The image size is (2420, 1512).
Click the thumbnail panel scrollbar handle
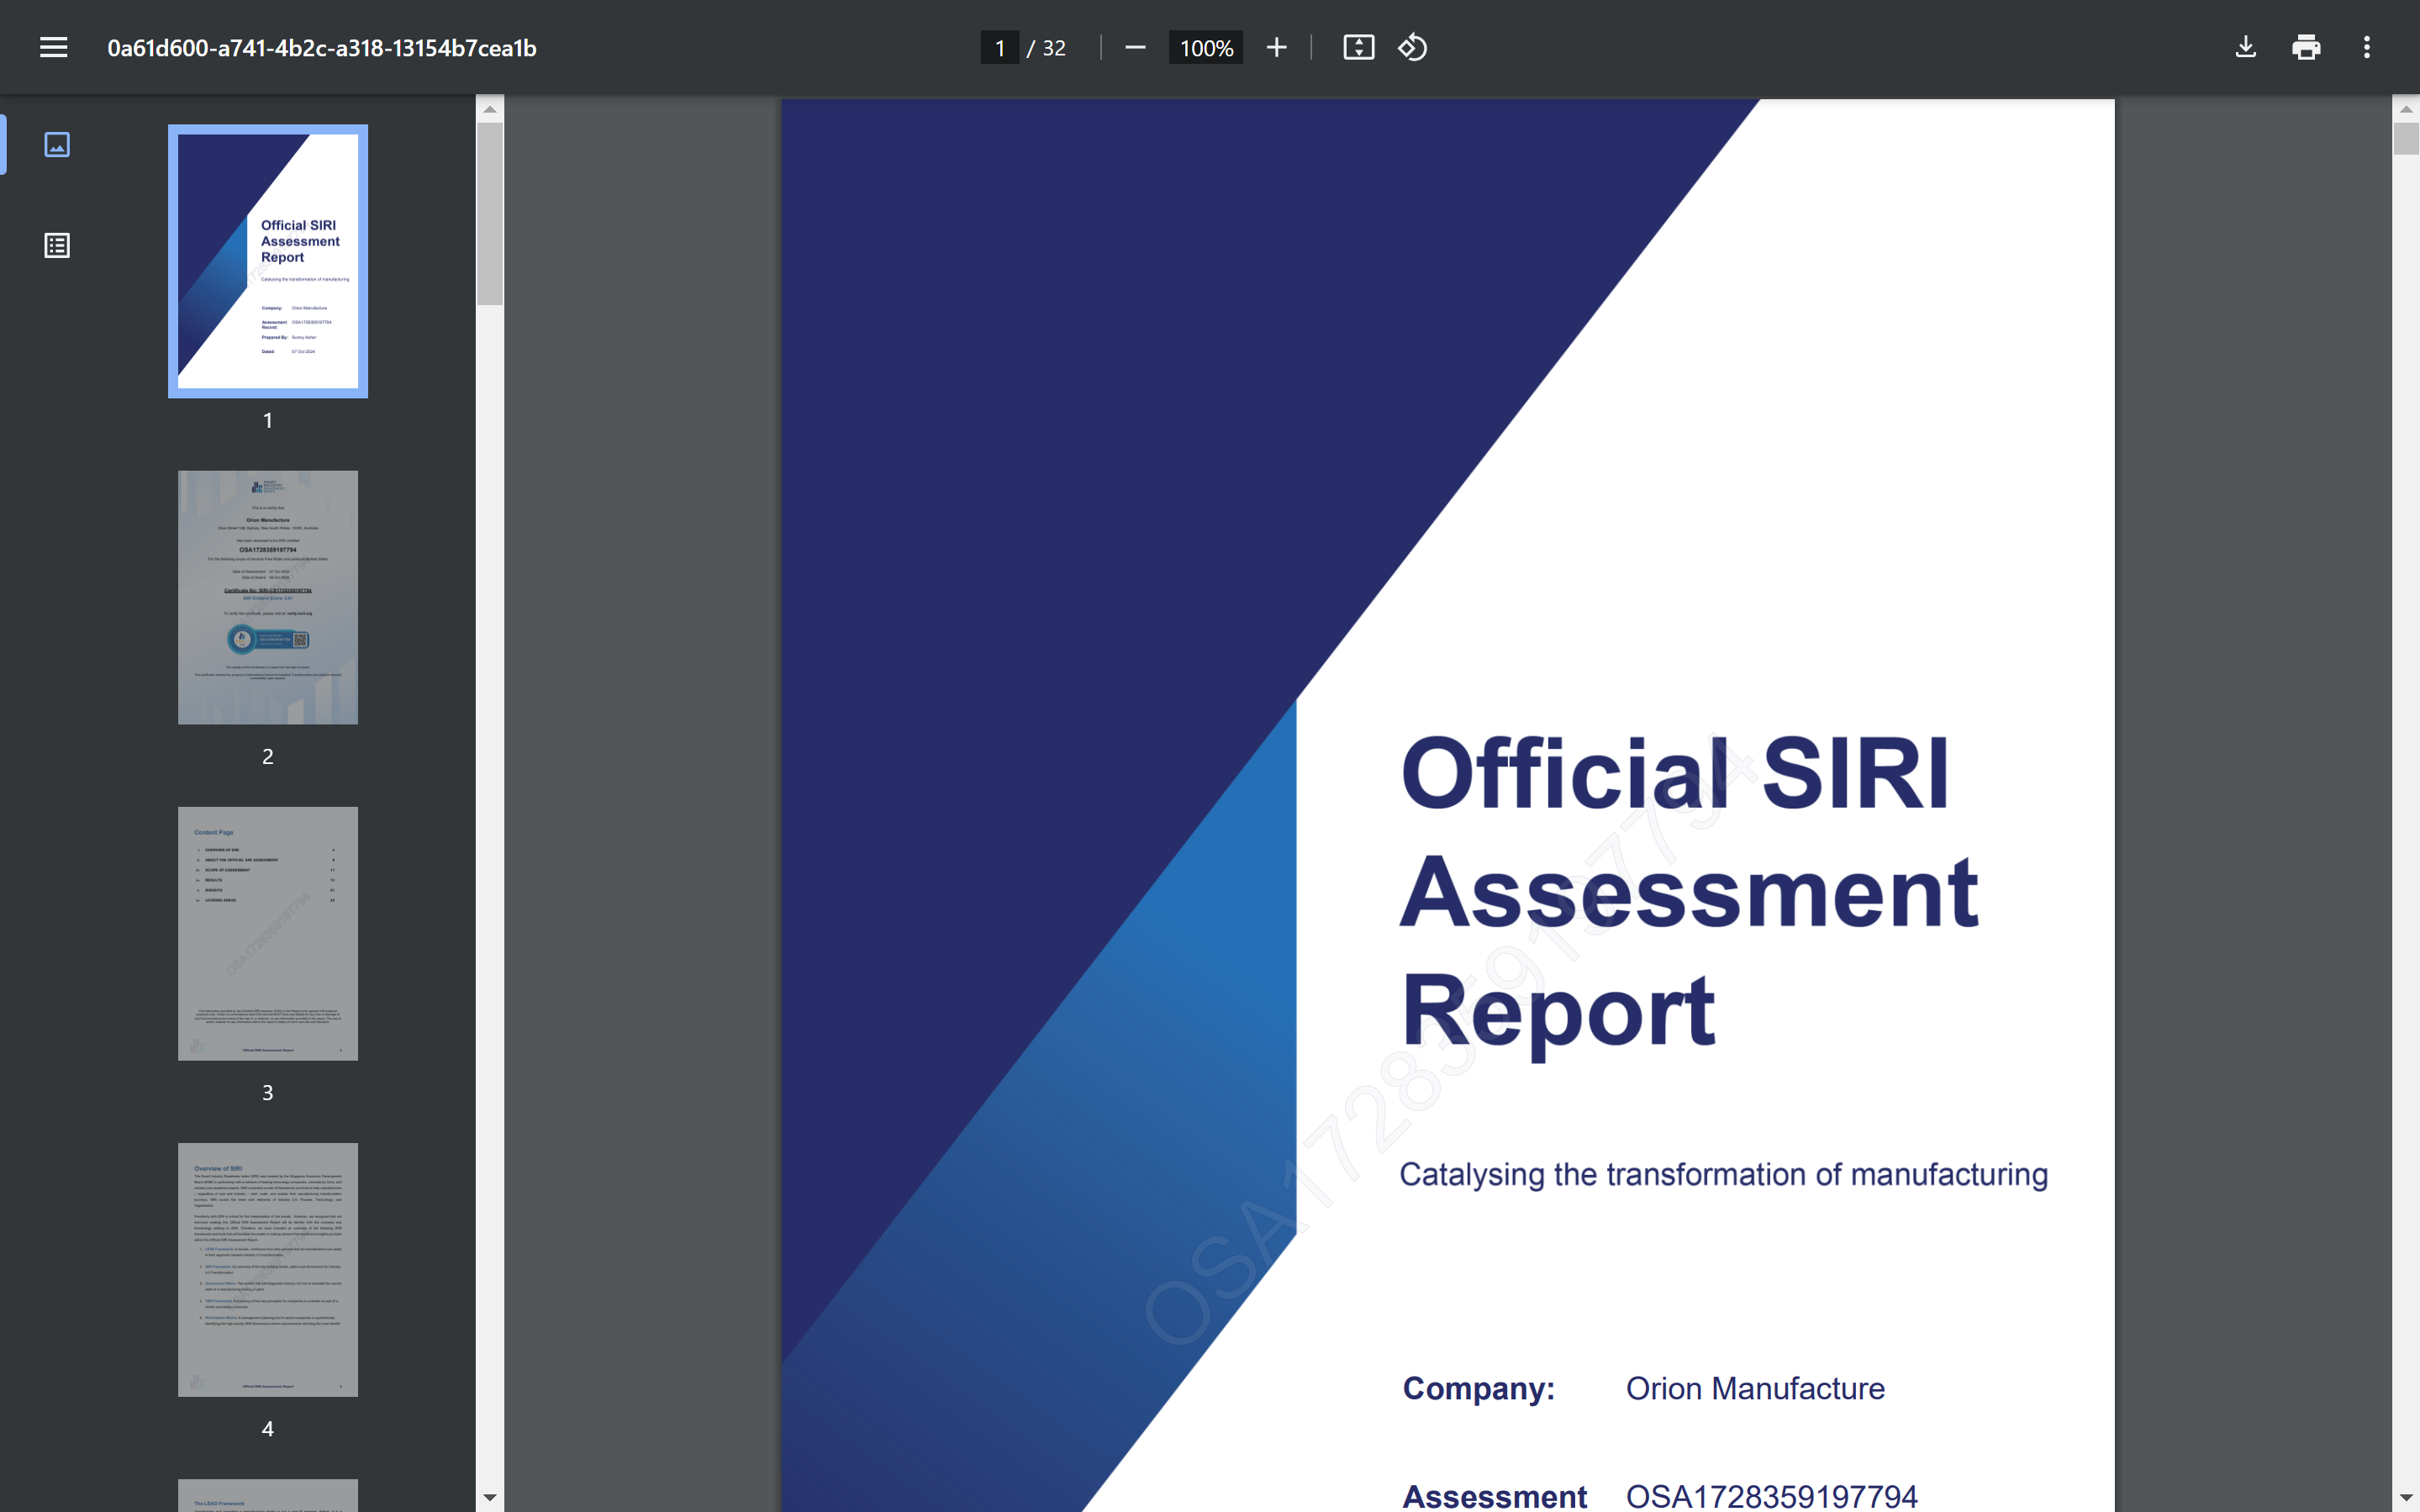click(490, 214)
